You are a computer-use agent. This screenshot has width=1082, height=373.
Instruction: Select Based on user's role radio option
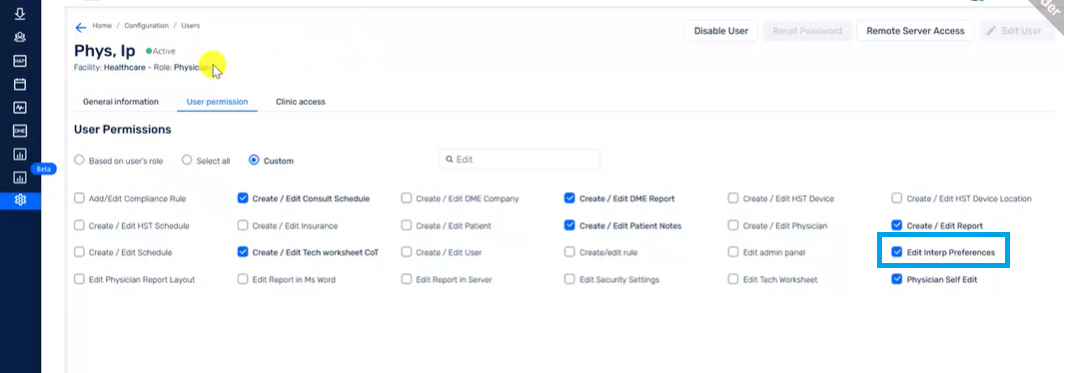point(79,160)
